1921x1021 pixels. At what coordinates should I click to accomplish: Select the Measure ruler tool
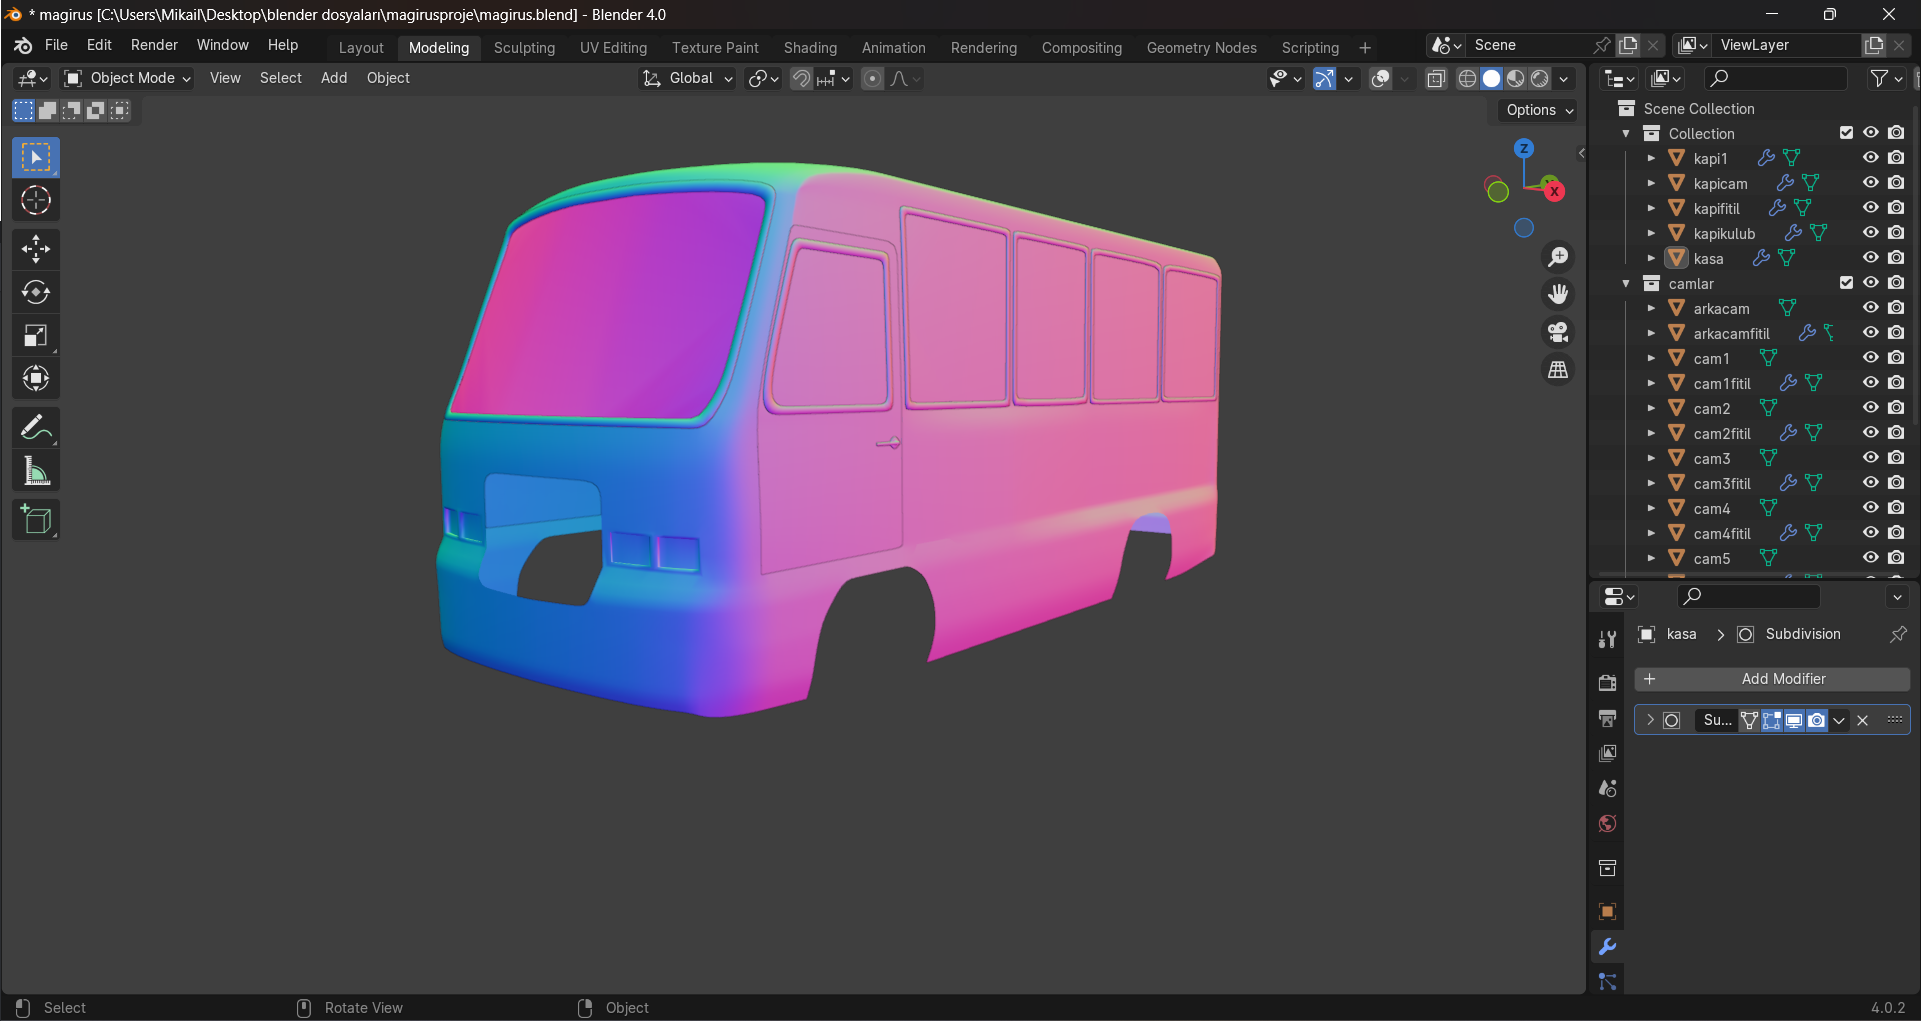(x=36, y=471)
